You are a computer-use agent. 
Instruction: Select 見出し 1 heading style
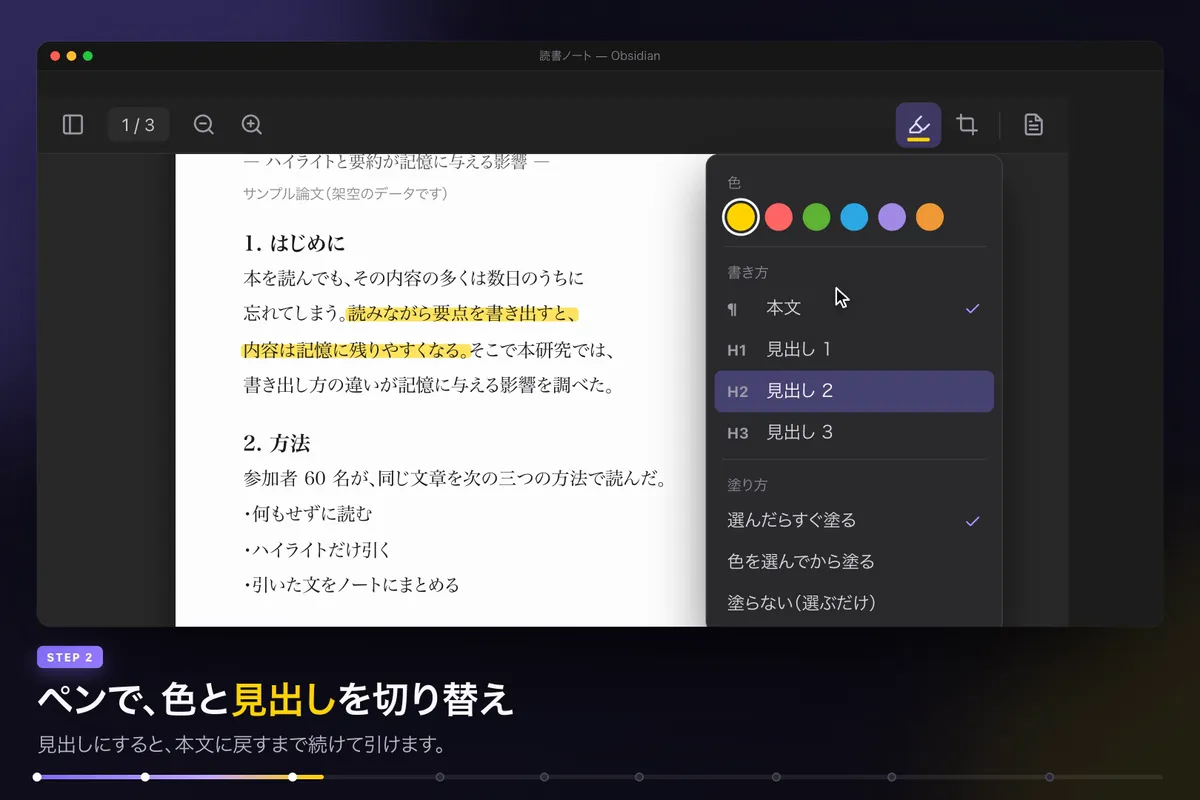[854, 350]
